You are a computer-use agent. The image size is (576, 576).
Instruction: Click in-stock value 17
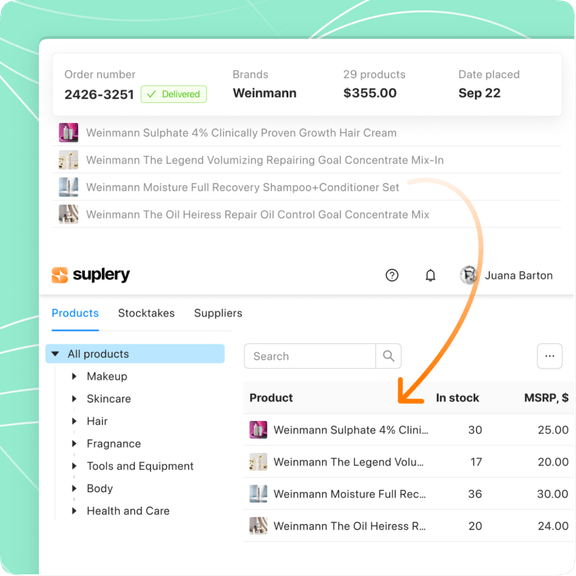(476, 462)
